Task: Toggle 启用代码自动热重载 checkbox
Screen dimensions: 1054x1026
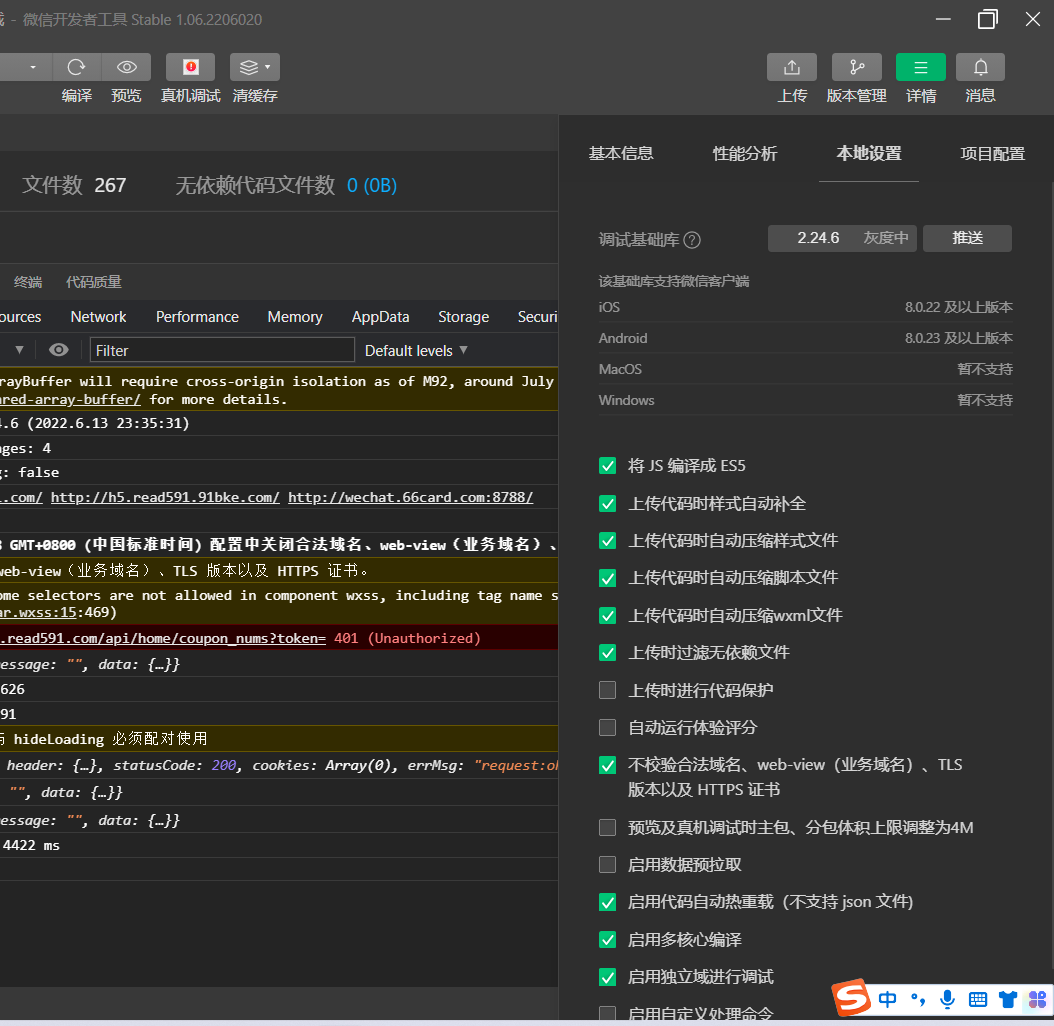Action: [608, 902]
